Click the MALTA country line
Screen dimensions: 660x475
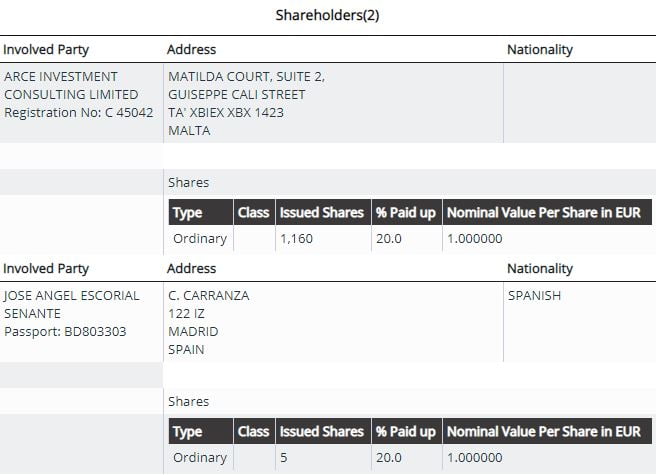click(190, 131)
